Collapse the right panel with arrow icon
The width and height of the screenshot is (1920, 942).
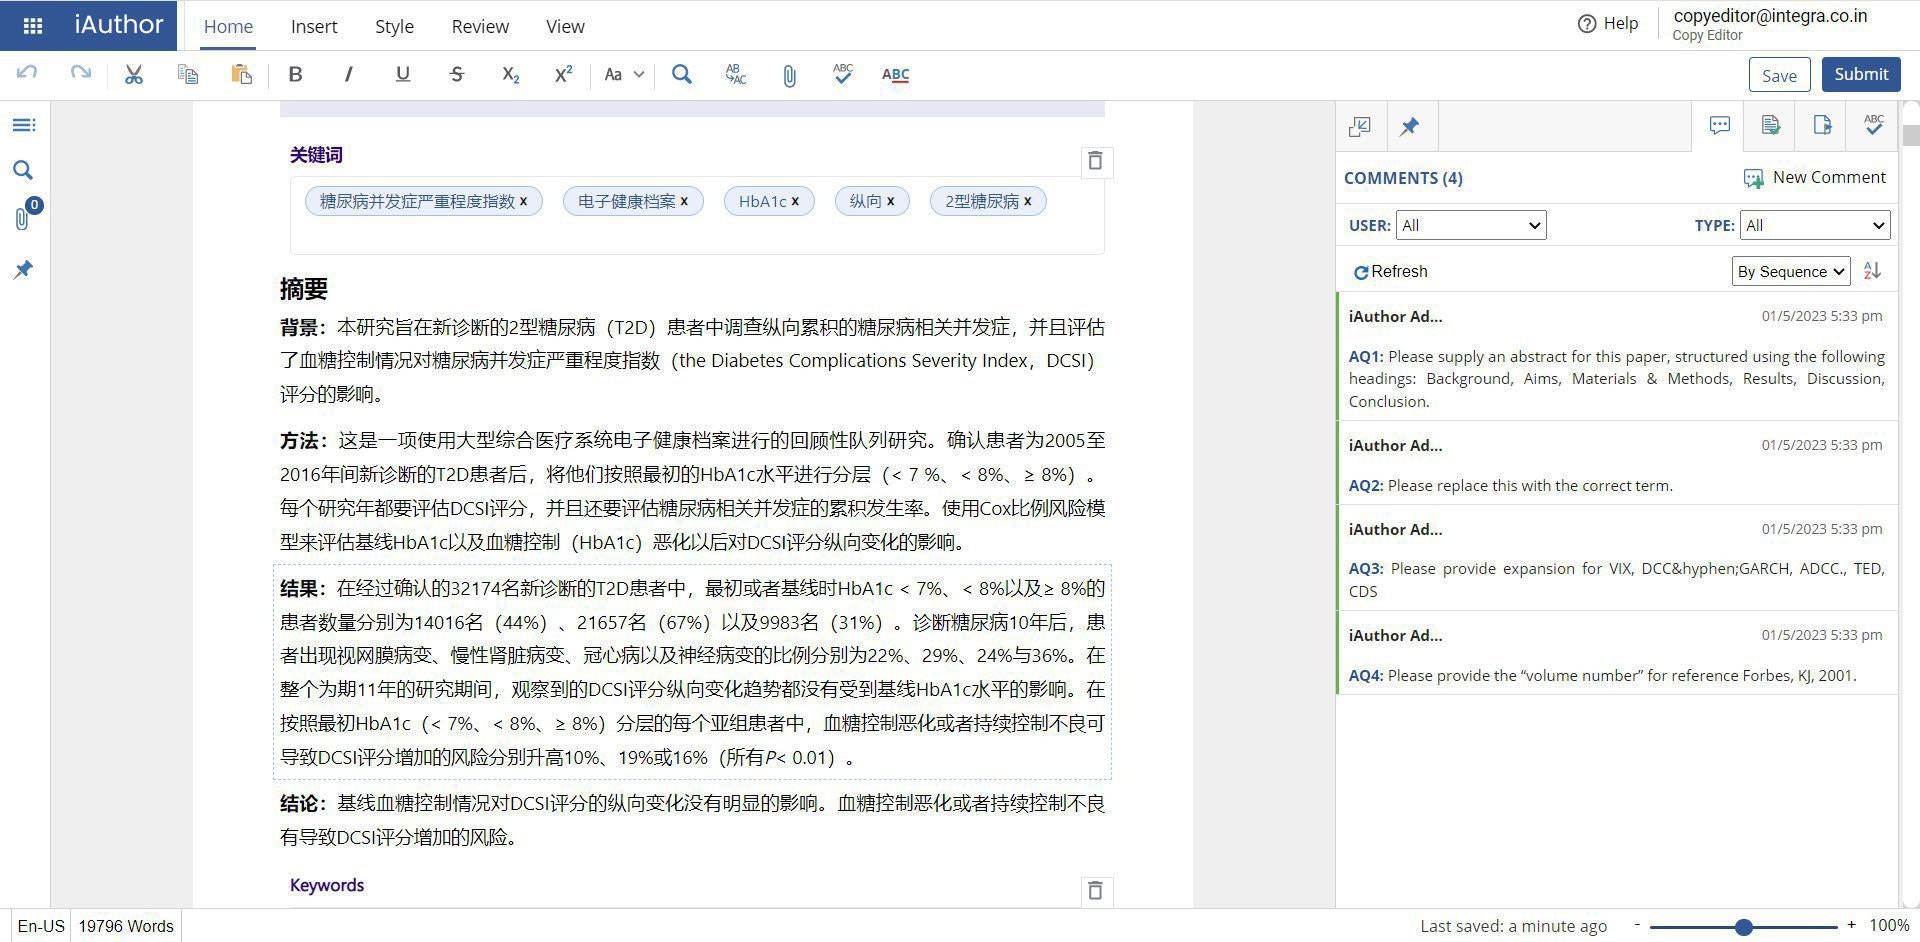pyautogui.click(x=1360, y=126)
